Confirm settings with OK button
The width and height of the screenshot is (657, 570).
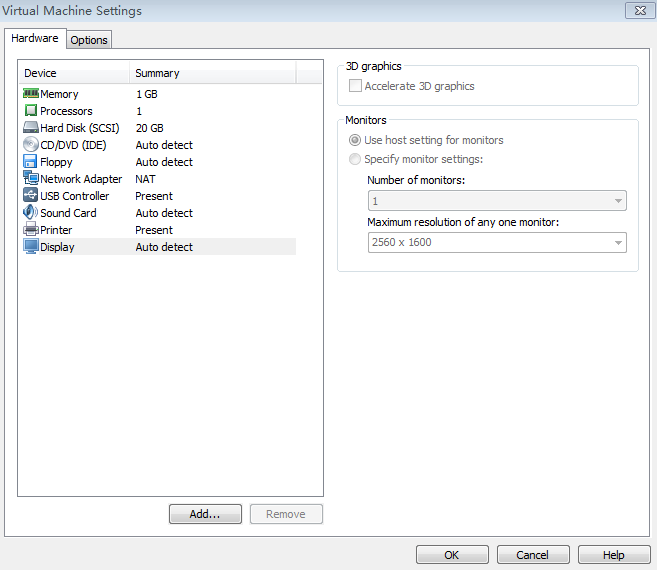pyautogui.click(x=452, y=555)
